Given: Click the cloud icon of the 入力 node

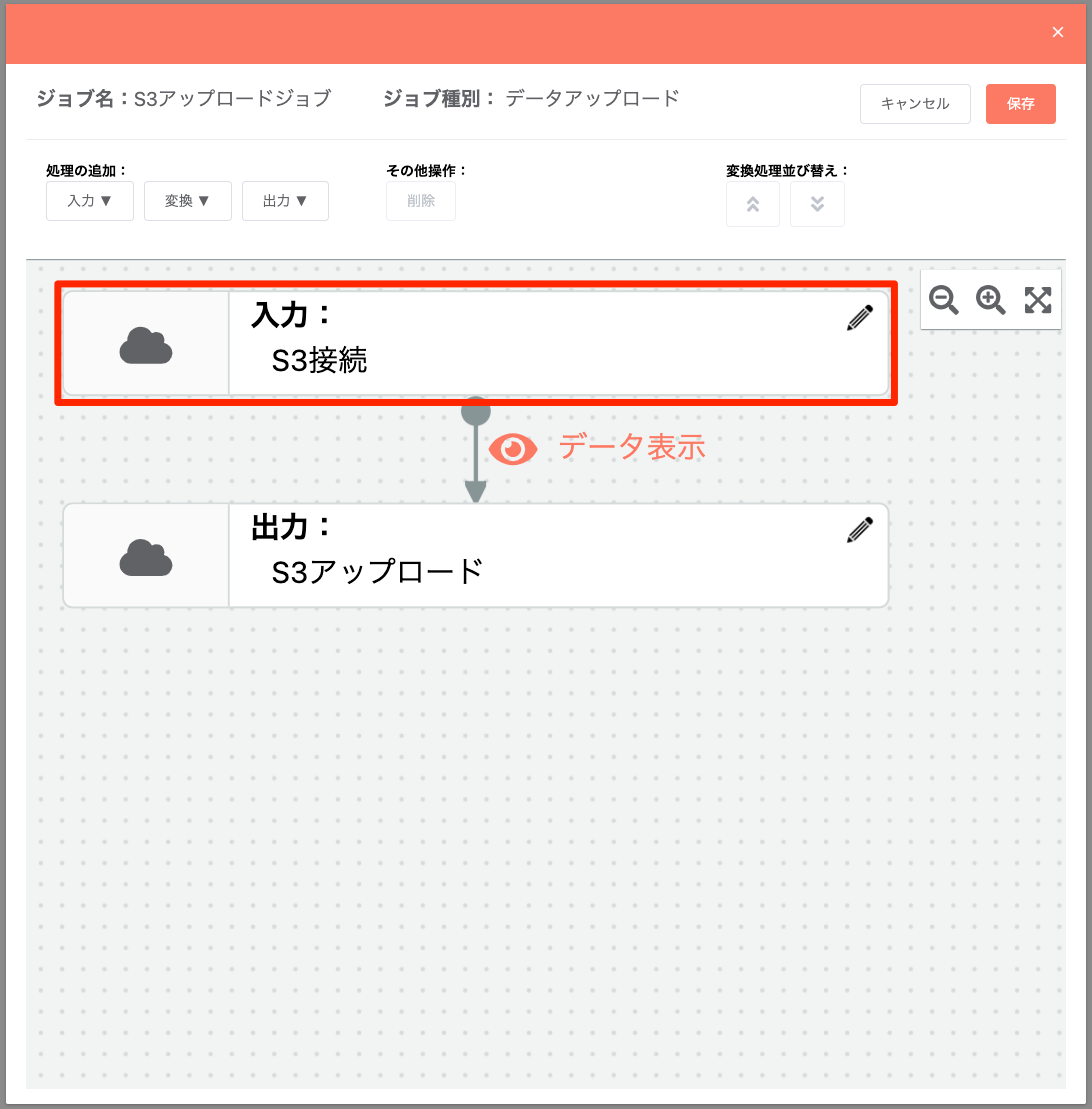Looking at the screenshot, I should (x=146, y=345).
